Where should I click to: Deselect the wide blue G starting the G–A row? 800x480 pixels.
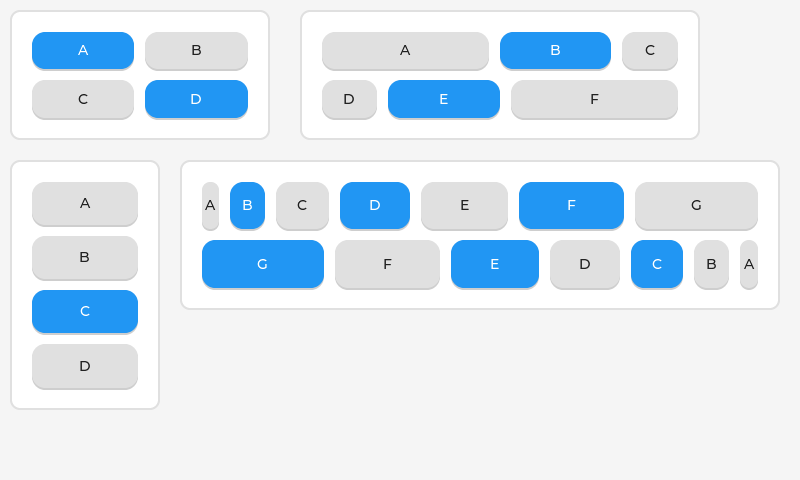tap(262, 263)
